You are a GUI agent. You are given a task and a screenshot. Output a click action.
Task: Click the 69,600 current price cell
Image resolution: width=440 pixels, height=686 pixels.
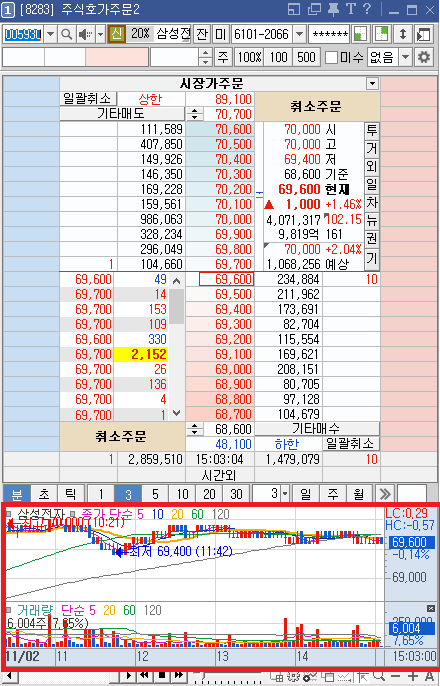(x=226, y=279)
